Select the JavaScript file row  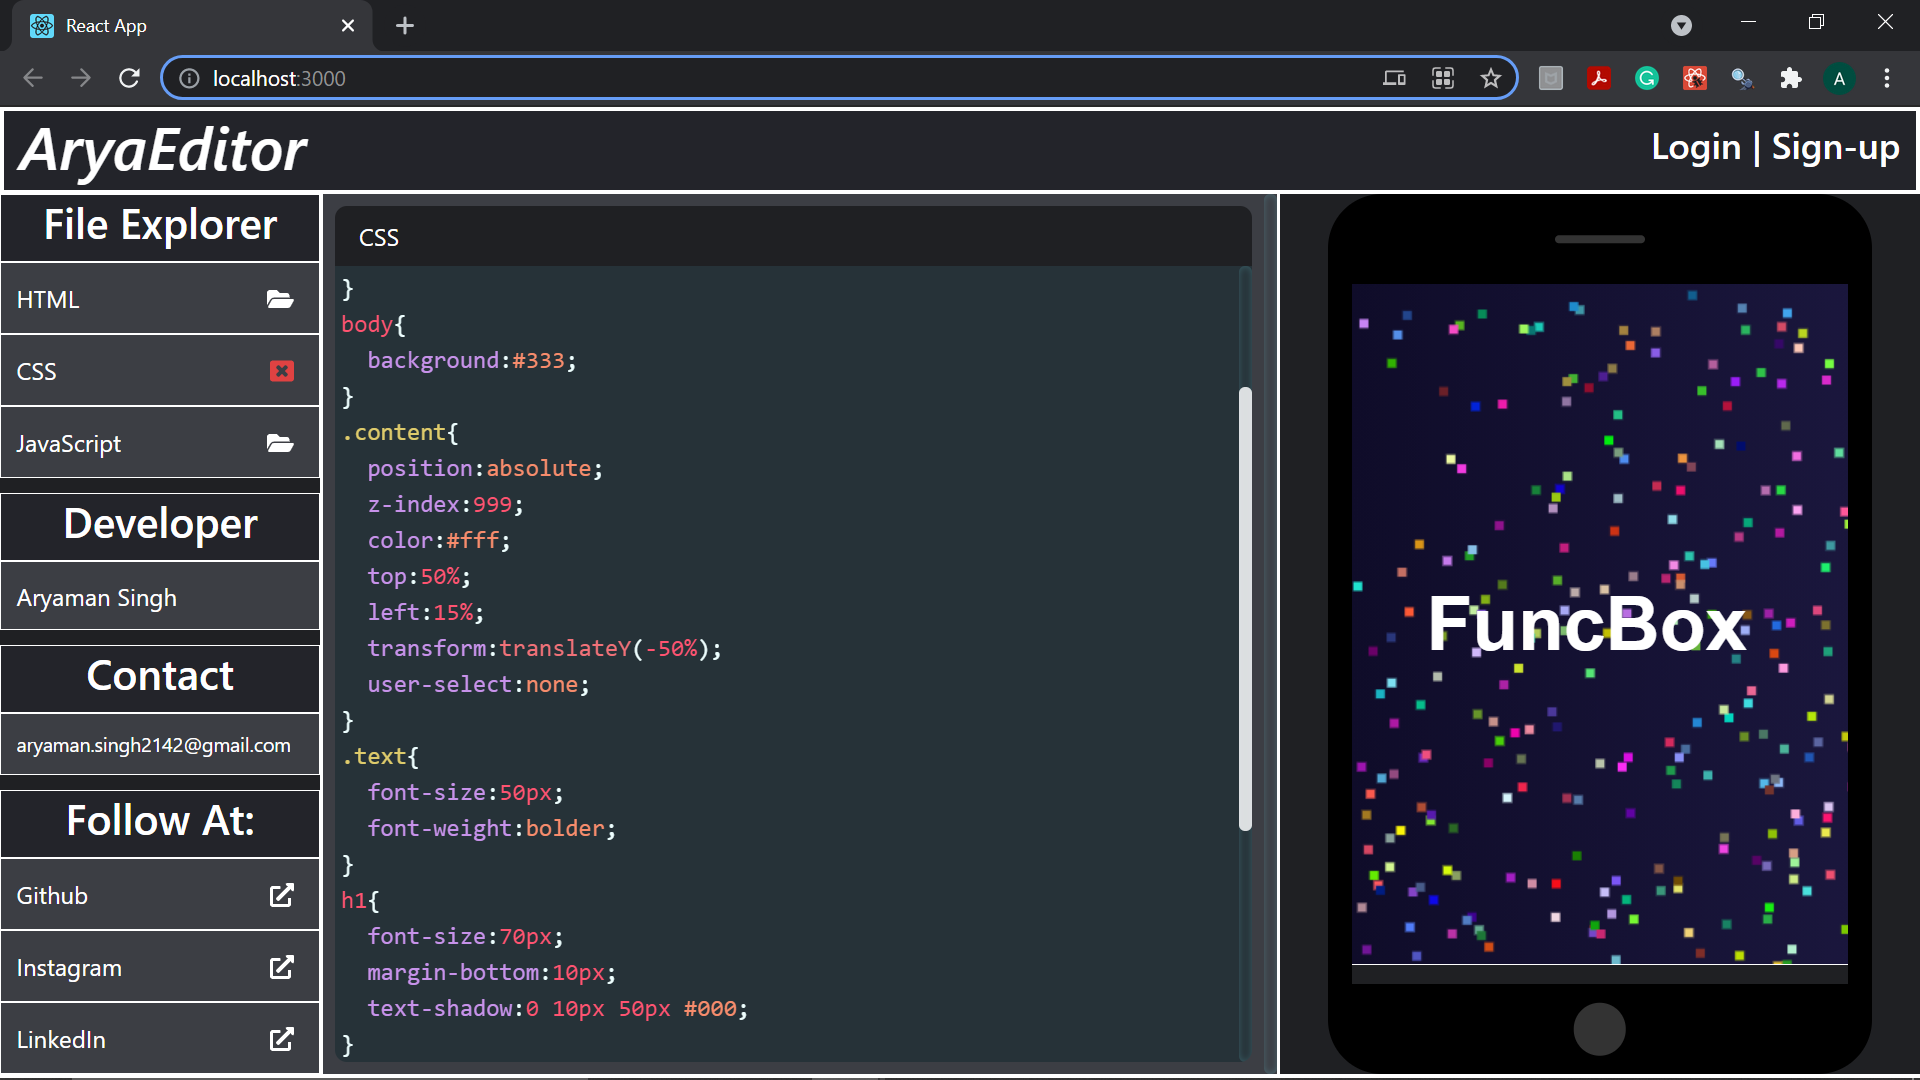point(160,443)
